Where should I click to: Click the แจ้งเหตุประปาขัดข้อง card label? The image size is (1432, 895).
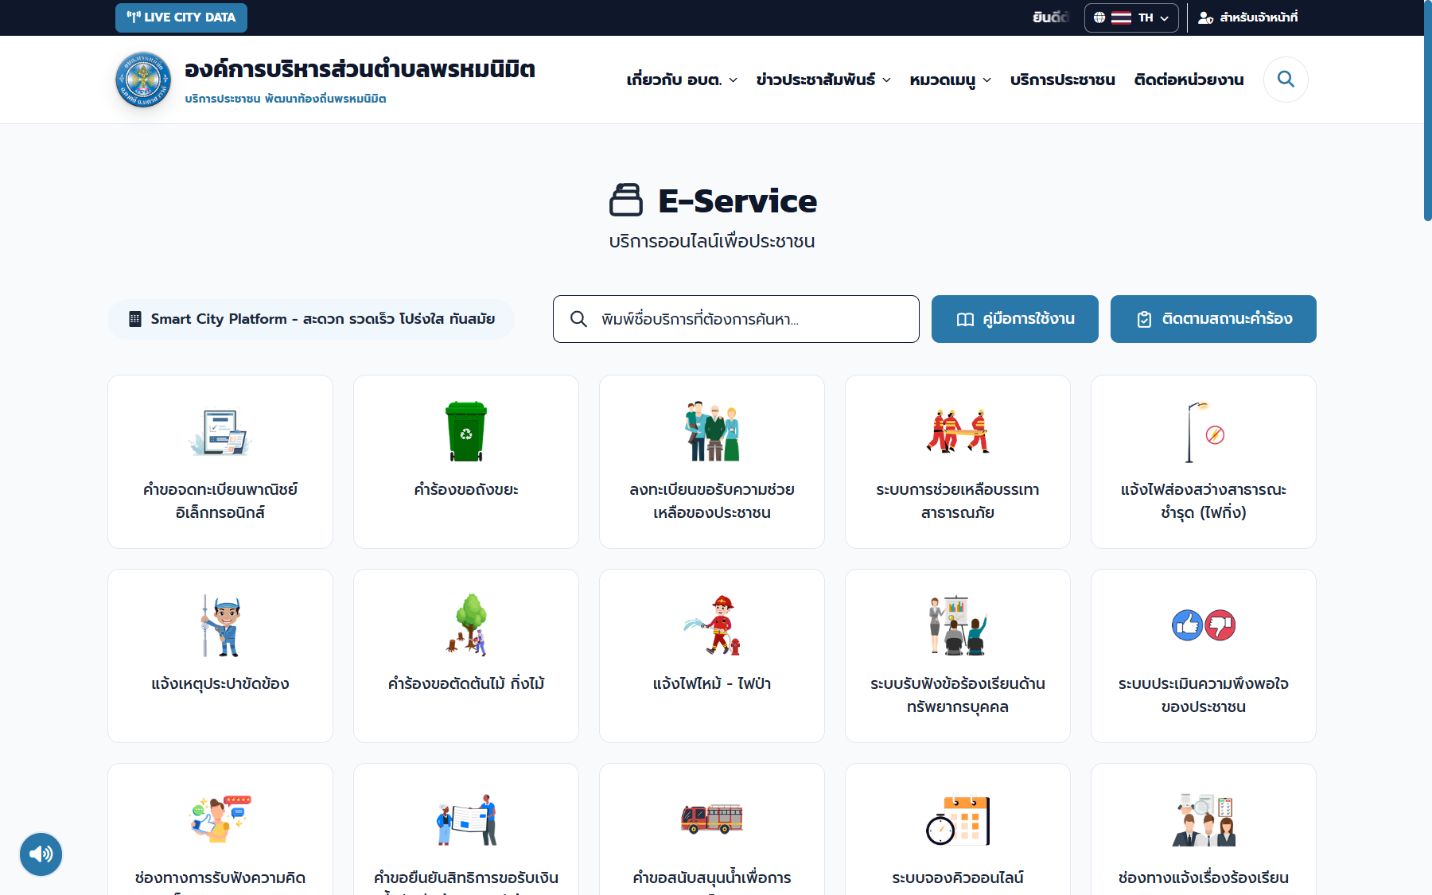click(x=220, y=684)
